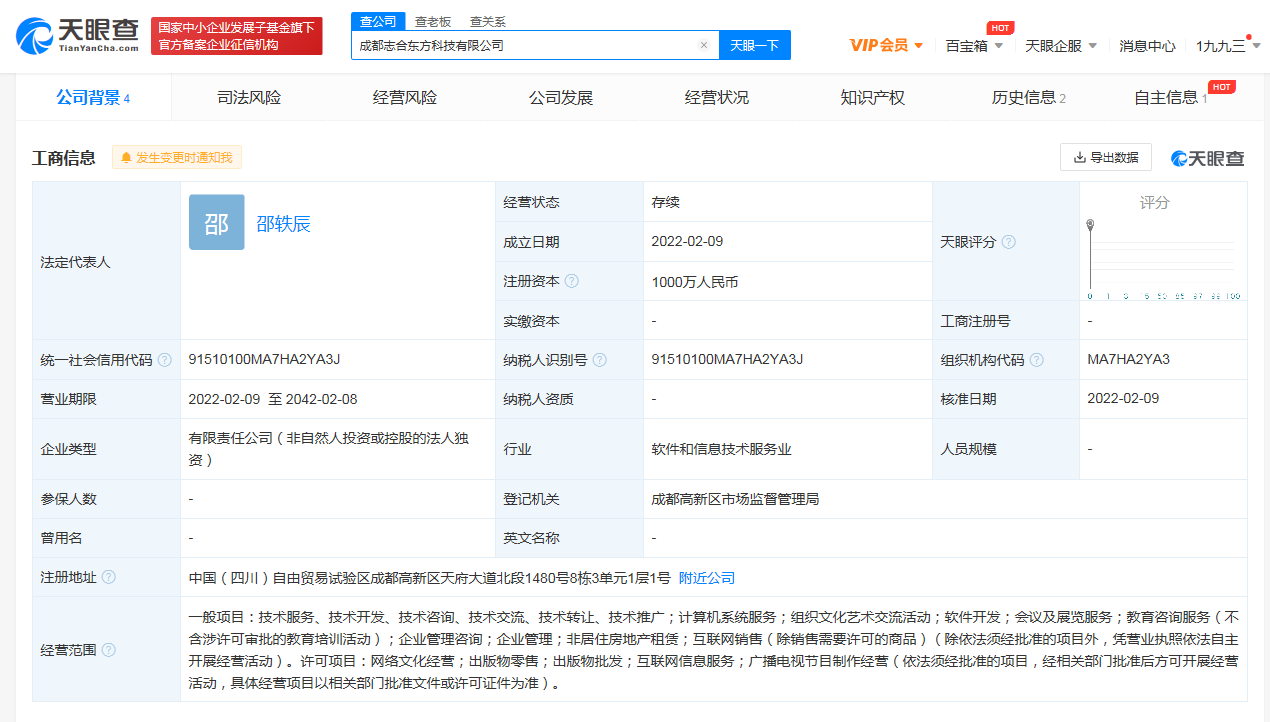The image size is (1270, 722).
Task: Expand the 百宝箱 dropdown menu
Action: (974, 45)
